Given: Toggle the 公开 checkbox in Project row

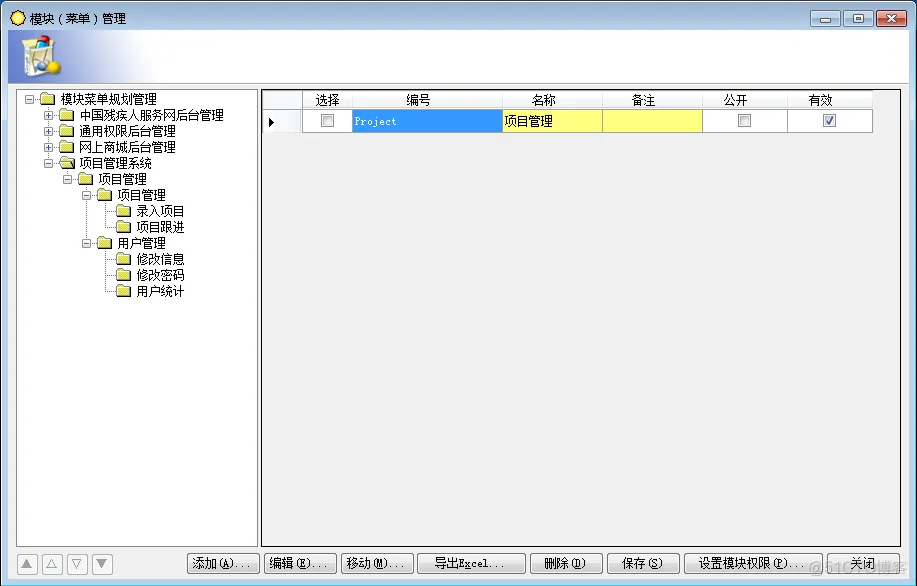Looking at the screenshot, I should coord(744,120).
